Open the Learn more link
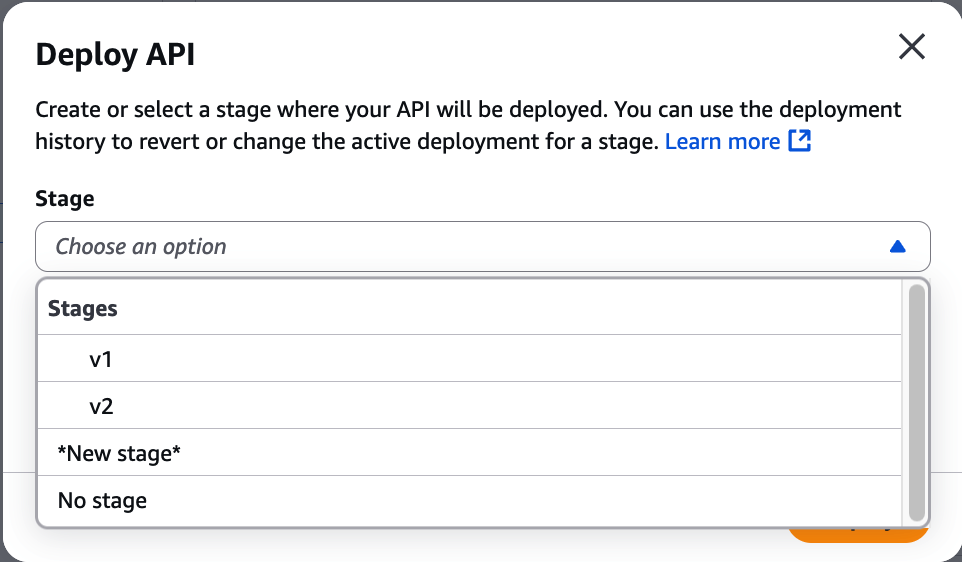 coord(722,141)
